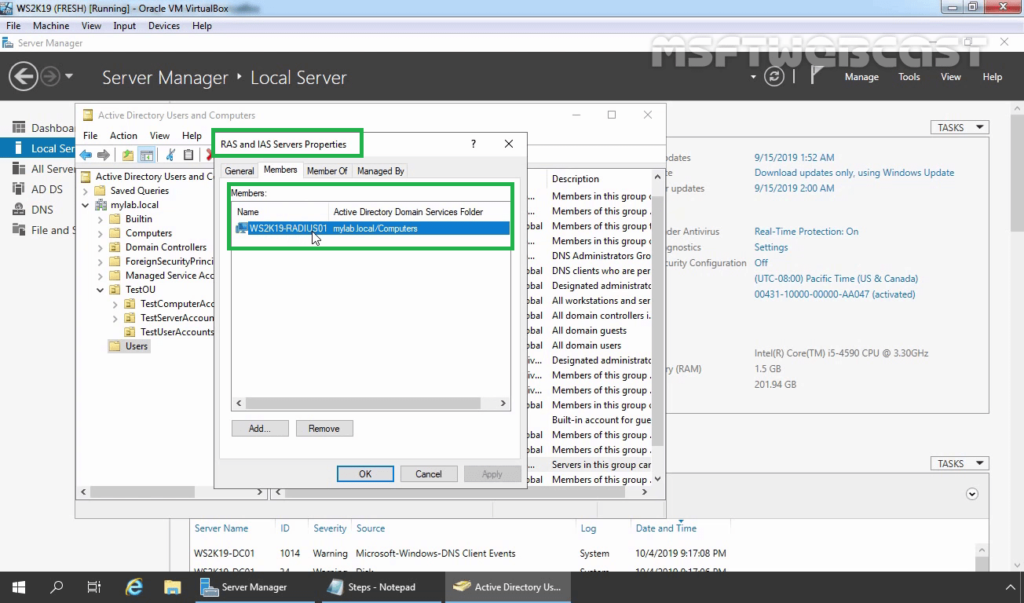The image size is (1024, 603).
Task: Click the Severity column header in Events
Action: [x=329, y=528]
